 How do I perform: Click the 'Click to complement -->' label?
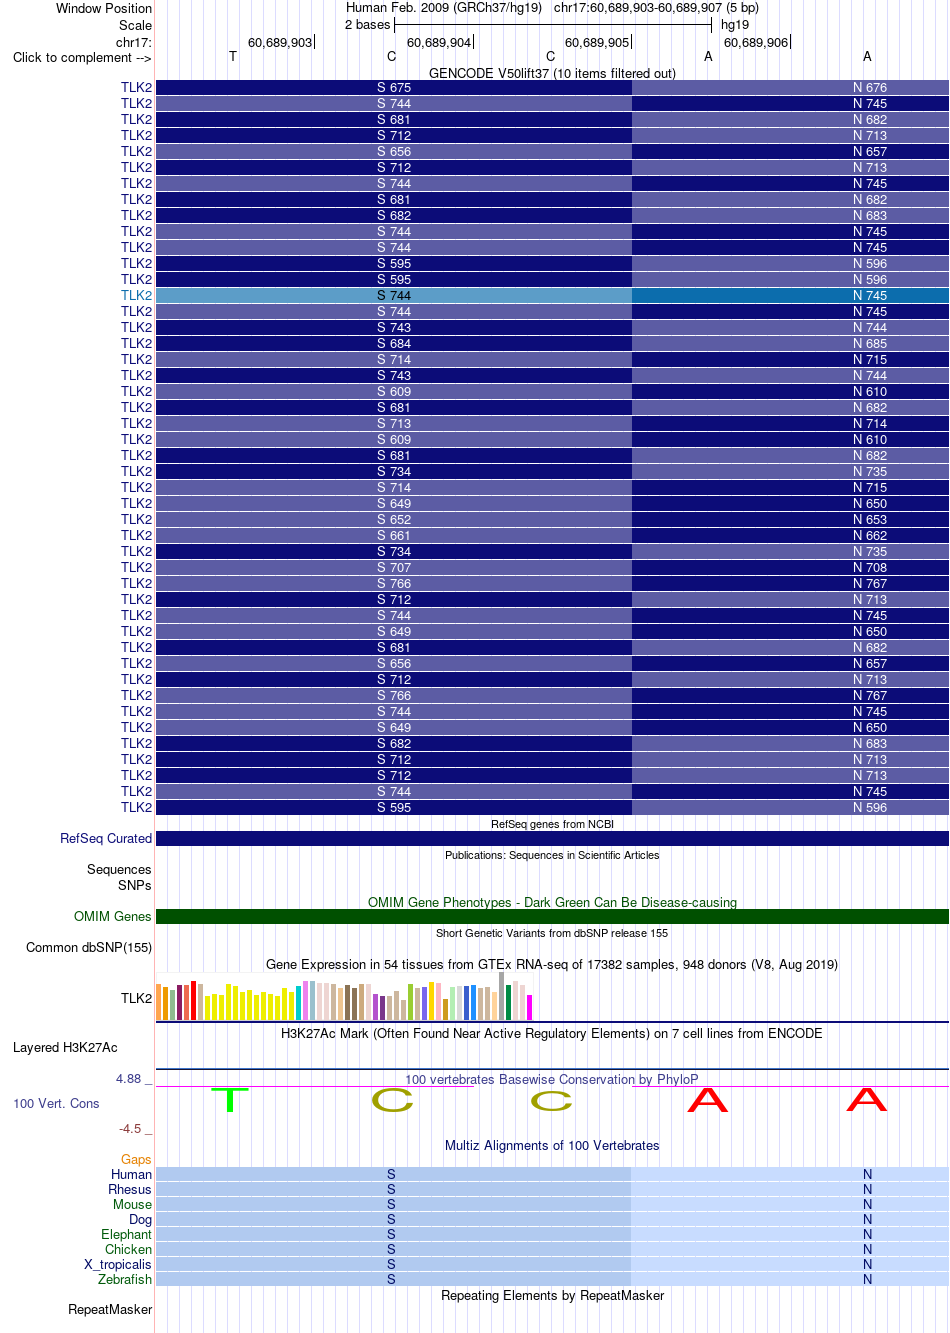(x=82, y=58)
